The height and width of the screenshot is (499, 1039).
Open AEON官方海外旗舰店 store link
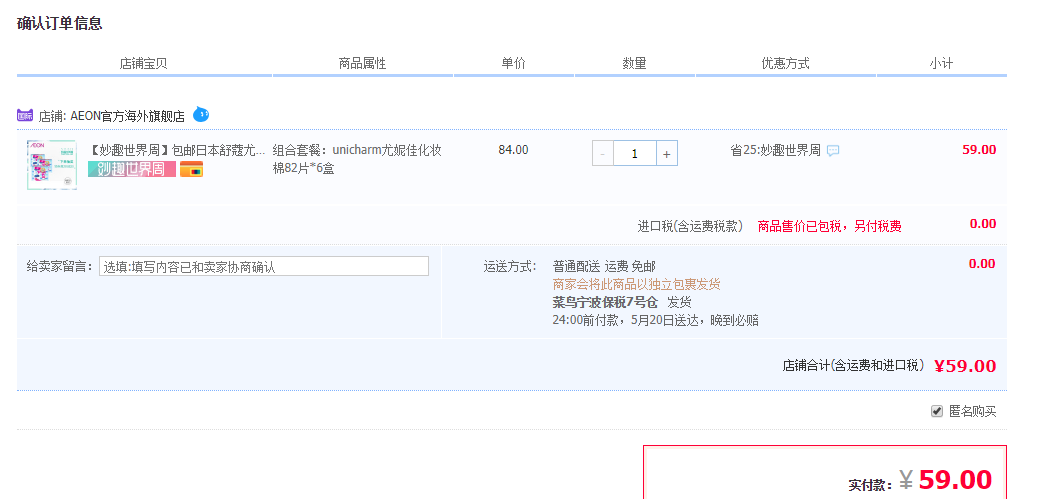pos(127,115)
